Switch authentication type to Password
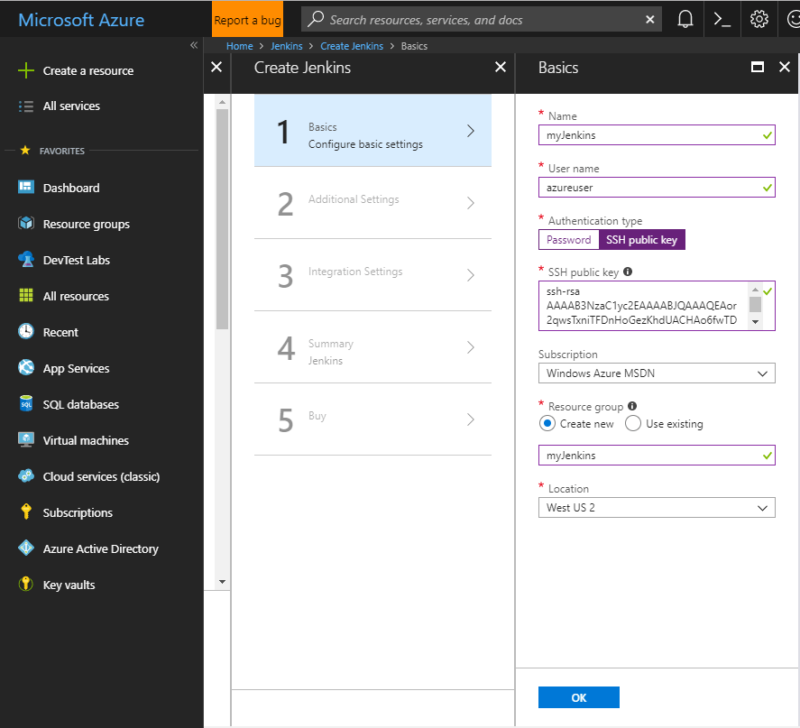 [568, 239]
